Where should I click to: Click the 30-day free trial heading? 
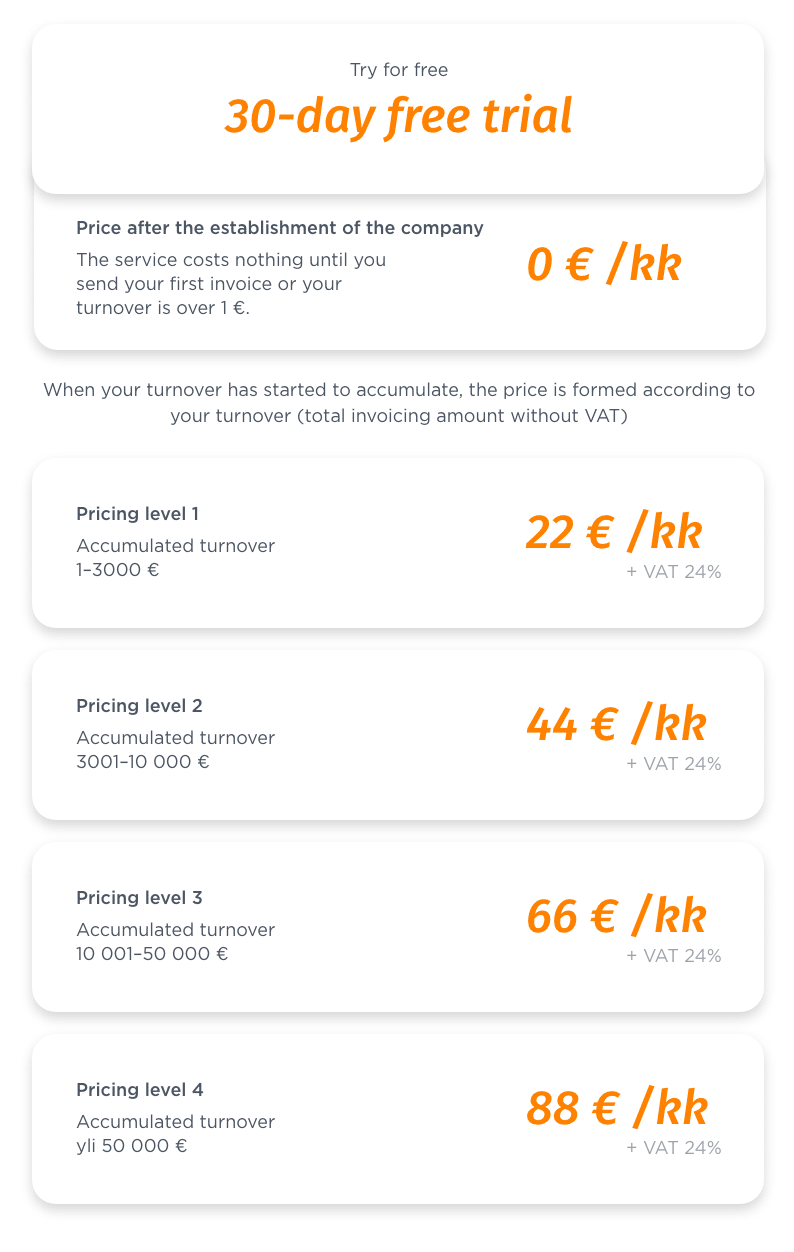(398, 118)
